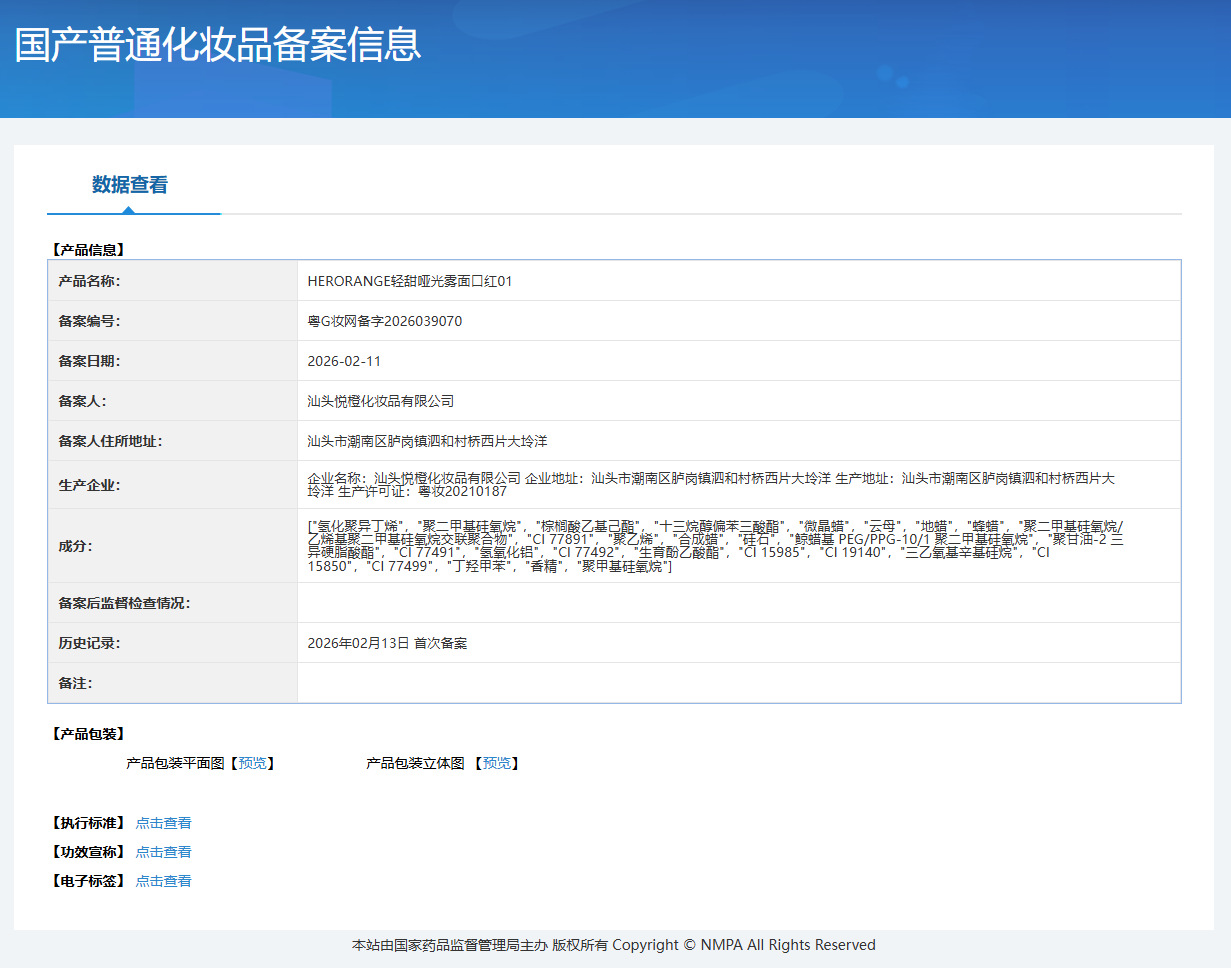The height and width of the screenshot is (968, 1231).
Task: Select the 成分 ingredients list text
Action: 715,546
